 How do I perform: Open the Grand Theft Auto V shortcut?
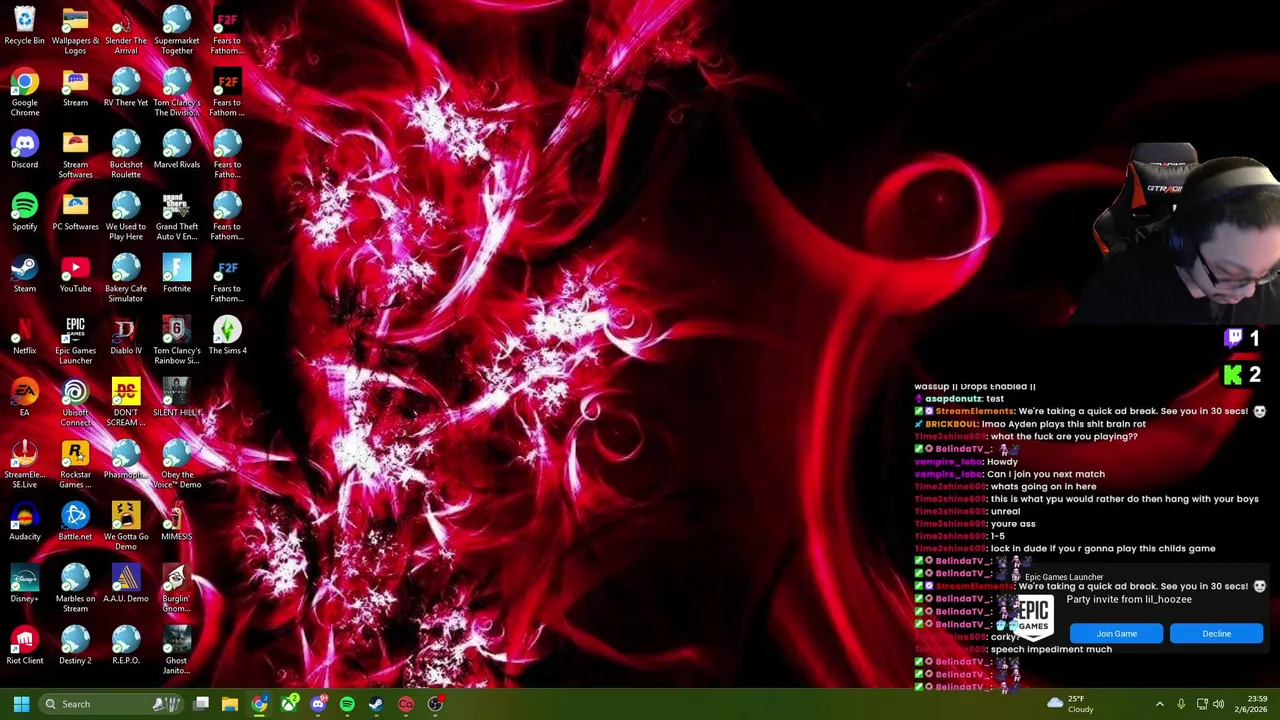(x=177, y=217)
